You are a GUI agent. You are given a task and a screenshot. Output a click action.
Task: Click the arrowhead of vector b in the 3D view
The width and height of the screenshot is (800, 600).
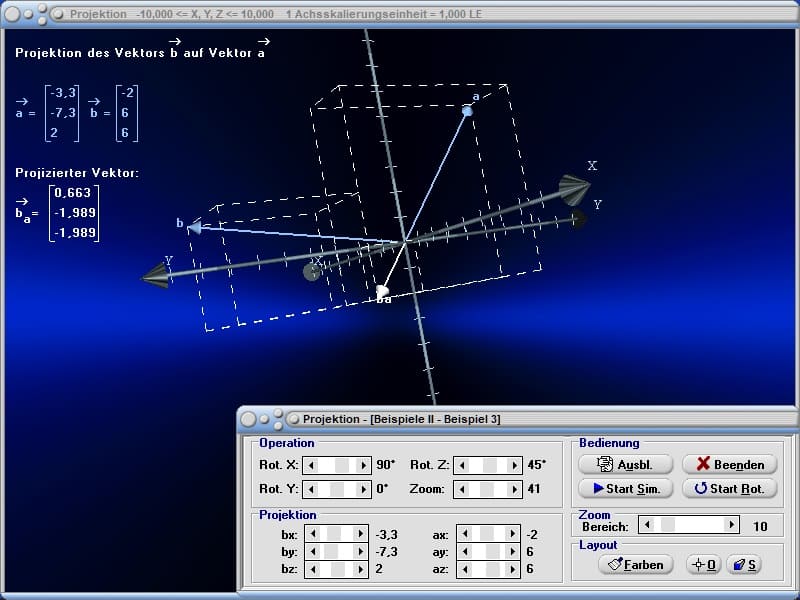tap(194, 227)
